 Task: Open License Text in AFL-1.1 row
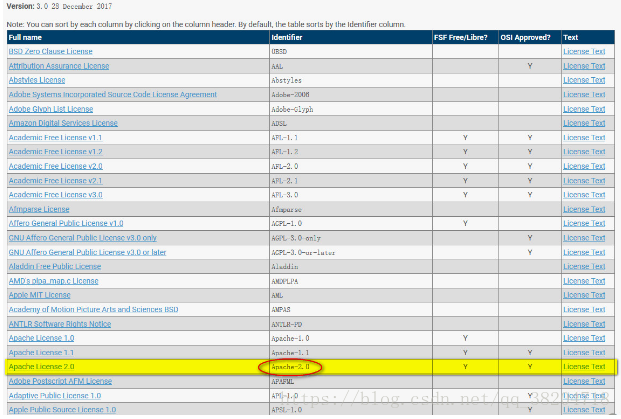pos(584,138)
